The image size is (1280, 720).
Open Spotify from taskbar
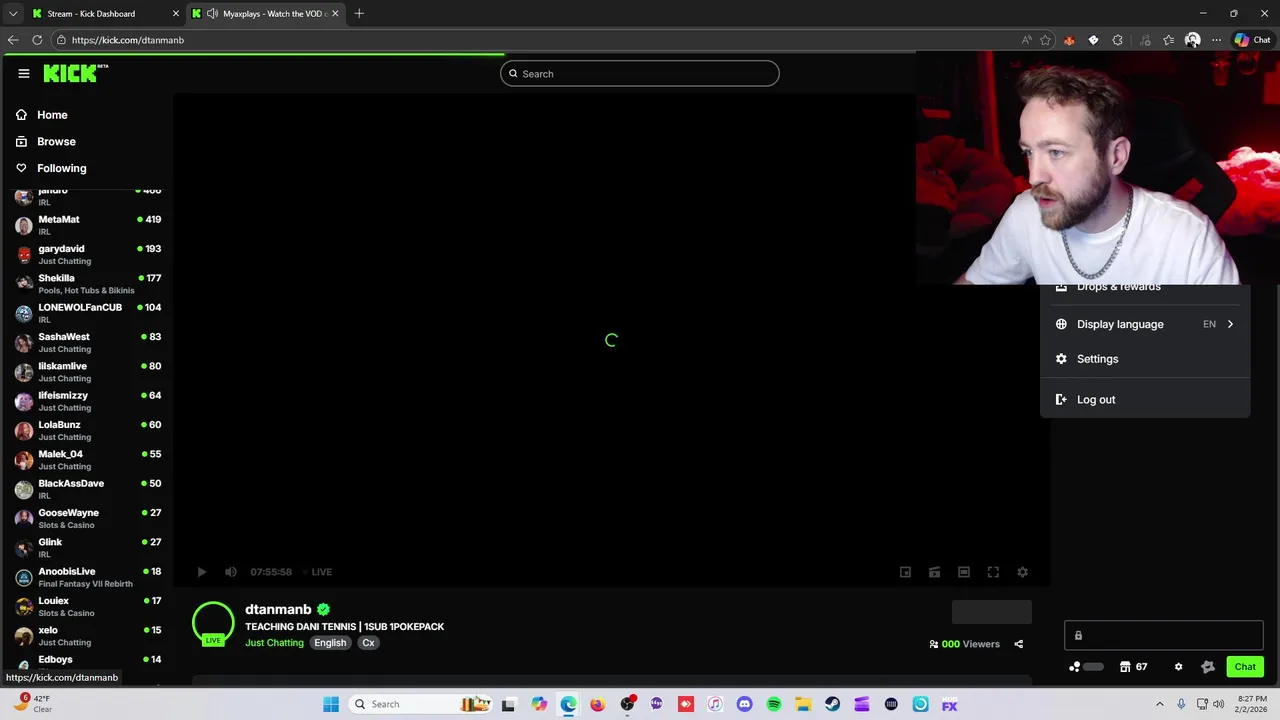click(x=774, y=704)
